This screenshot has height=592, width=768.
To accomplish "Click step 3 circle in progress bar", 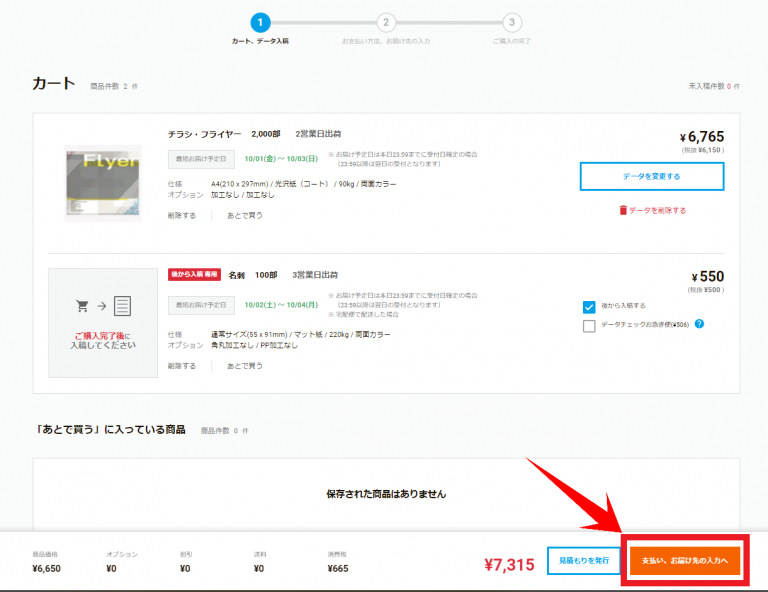I will [512, 21].
